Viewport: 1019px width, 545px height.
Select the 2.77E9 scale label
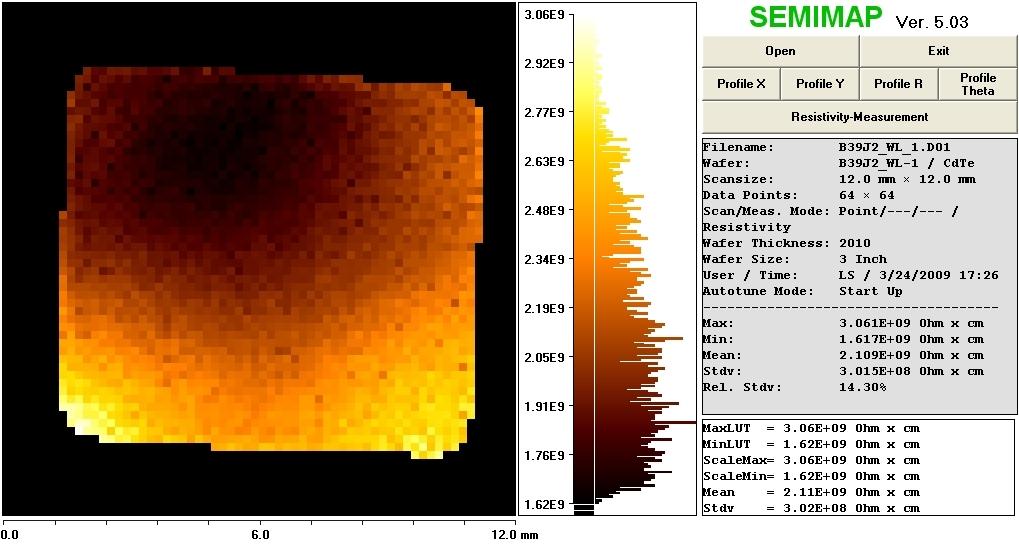click(543, 112)
